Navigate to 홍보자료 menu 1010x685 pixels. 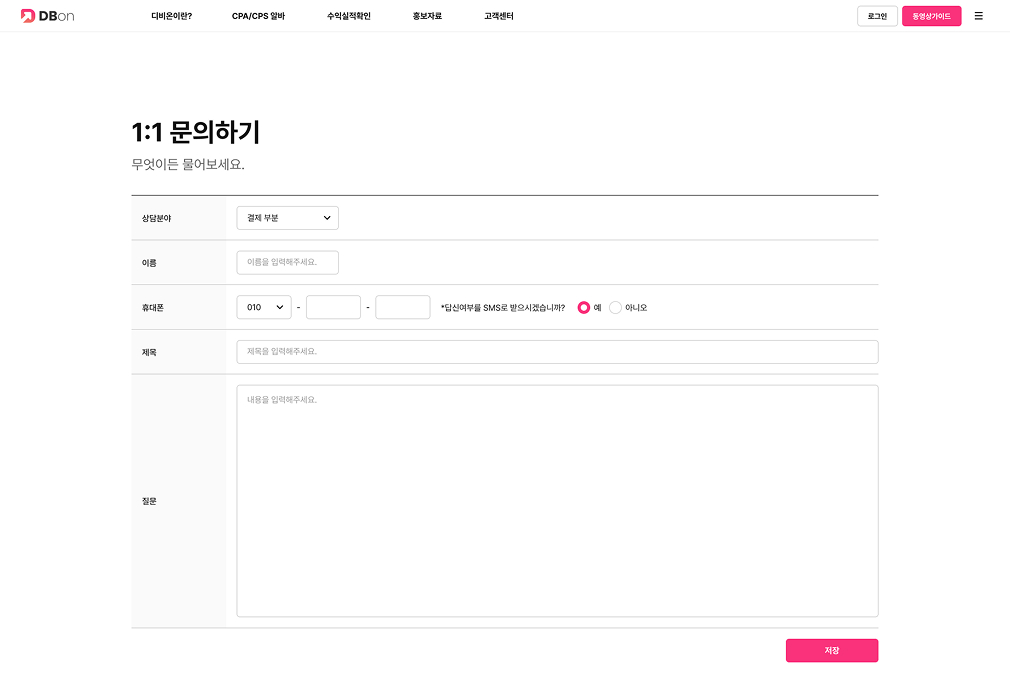[x=427, y=17]
